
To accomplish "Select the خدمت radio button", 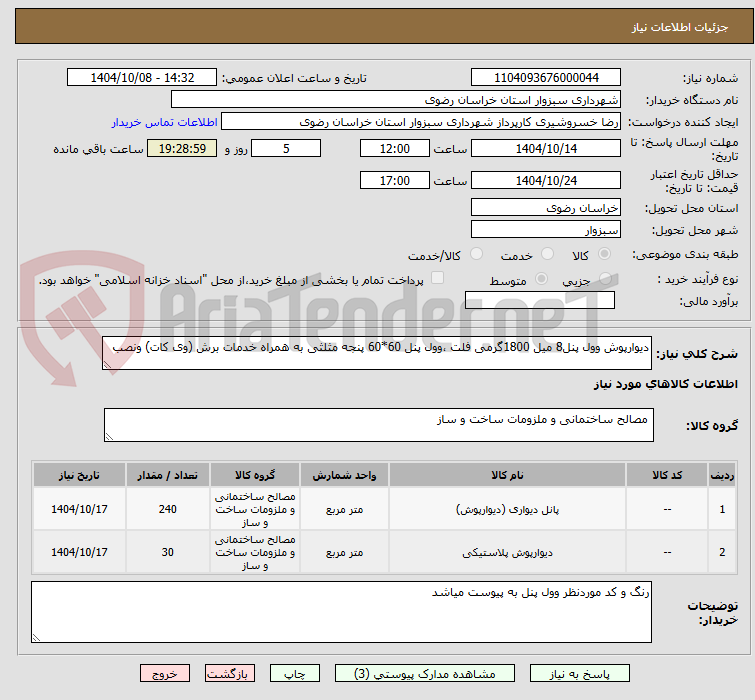I will coord(547,254).
